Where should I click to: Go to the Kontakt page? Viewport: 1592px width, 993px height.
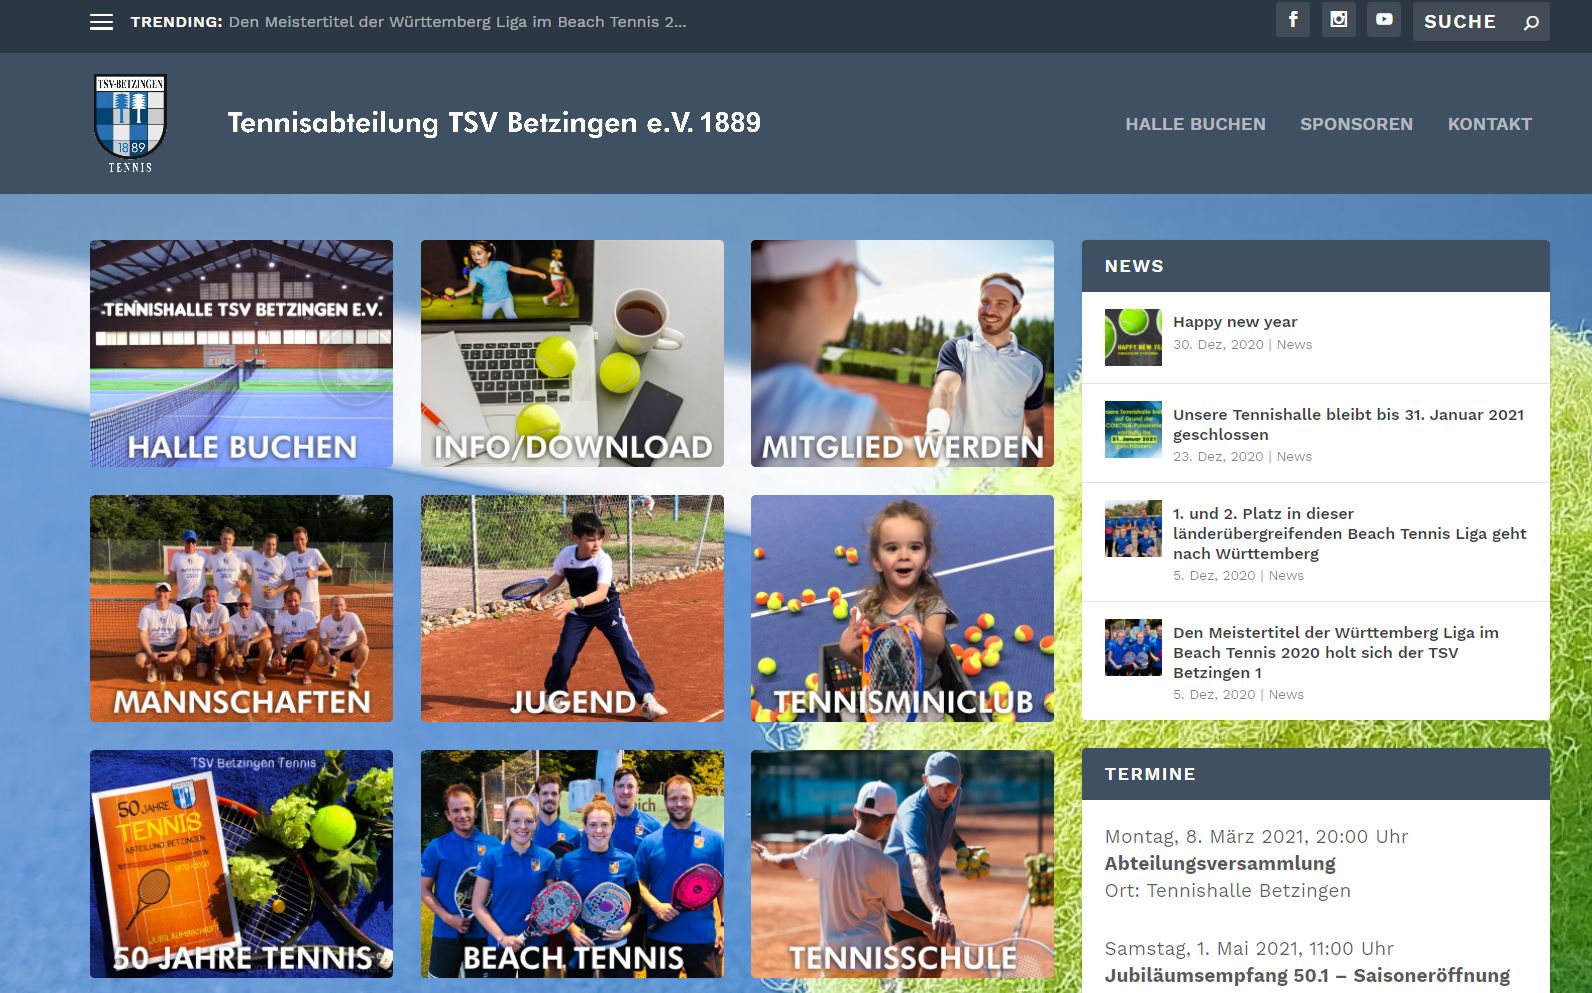coord(1489,124)
